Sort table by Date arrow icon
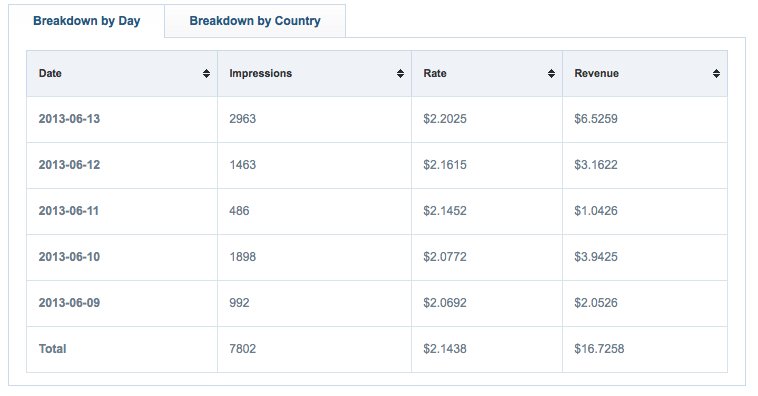The width and height of the screenshot is (758, 396). point(206,73)
